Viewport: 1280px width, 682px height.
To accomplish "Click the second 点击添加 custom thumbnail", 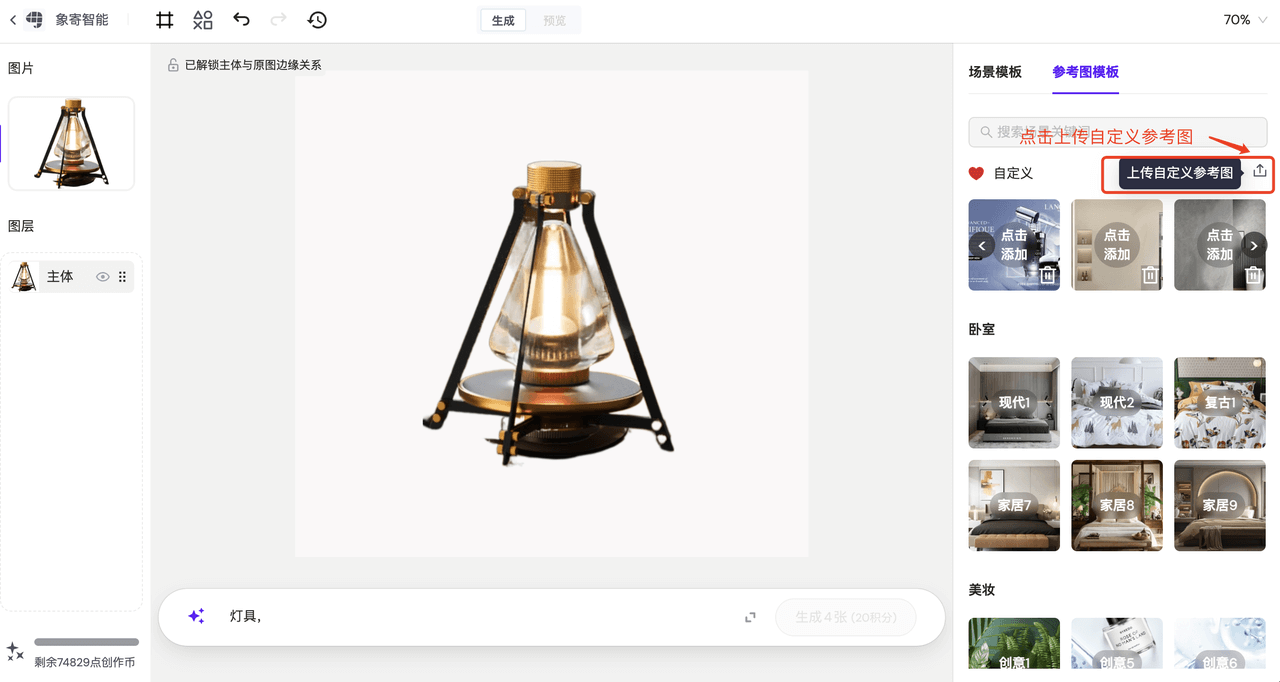I will click(x=1117, y=245).
